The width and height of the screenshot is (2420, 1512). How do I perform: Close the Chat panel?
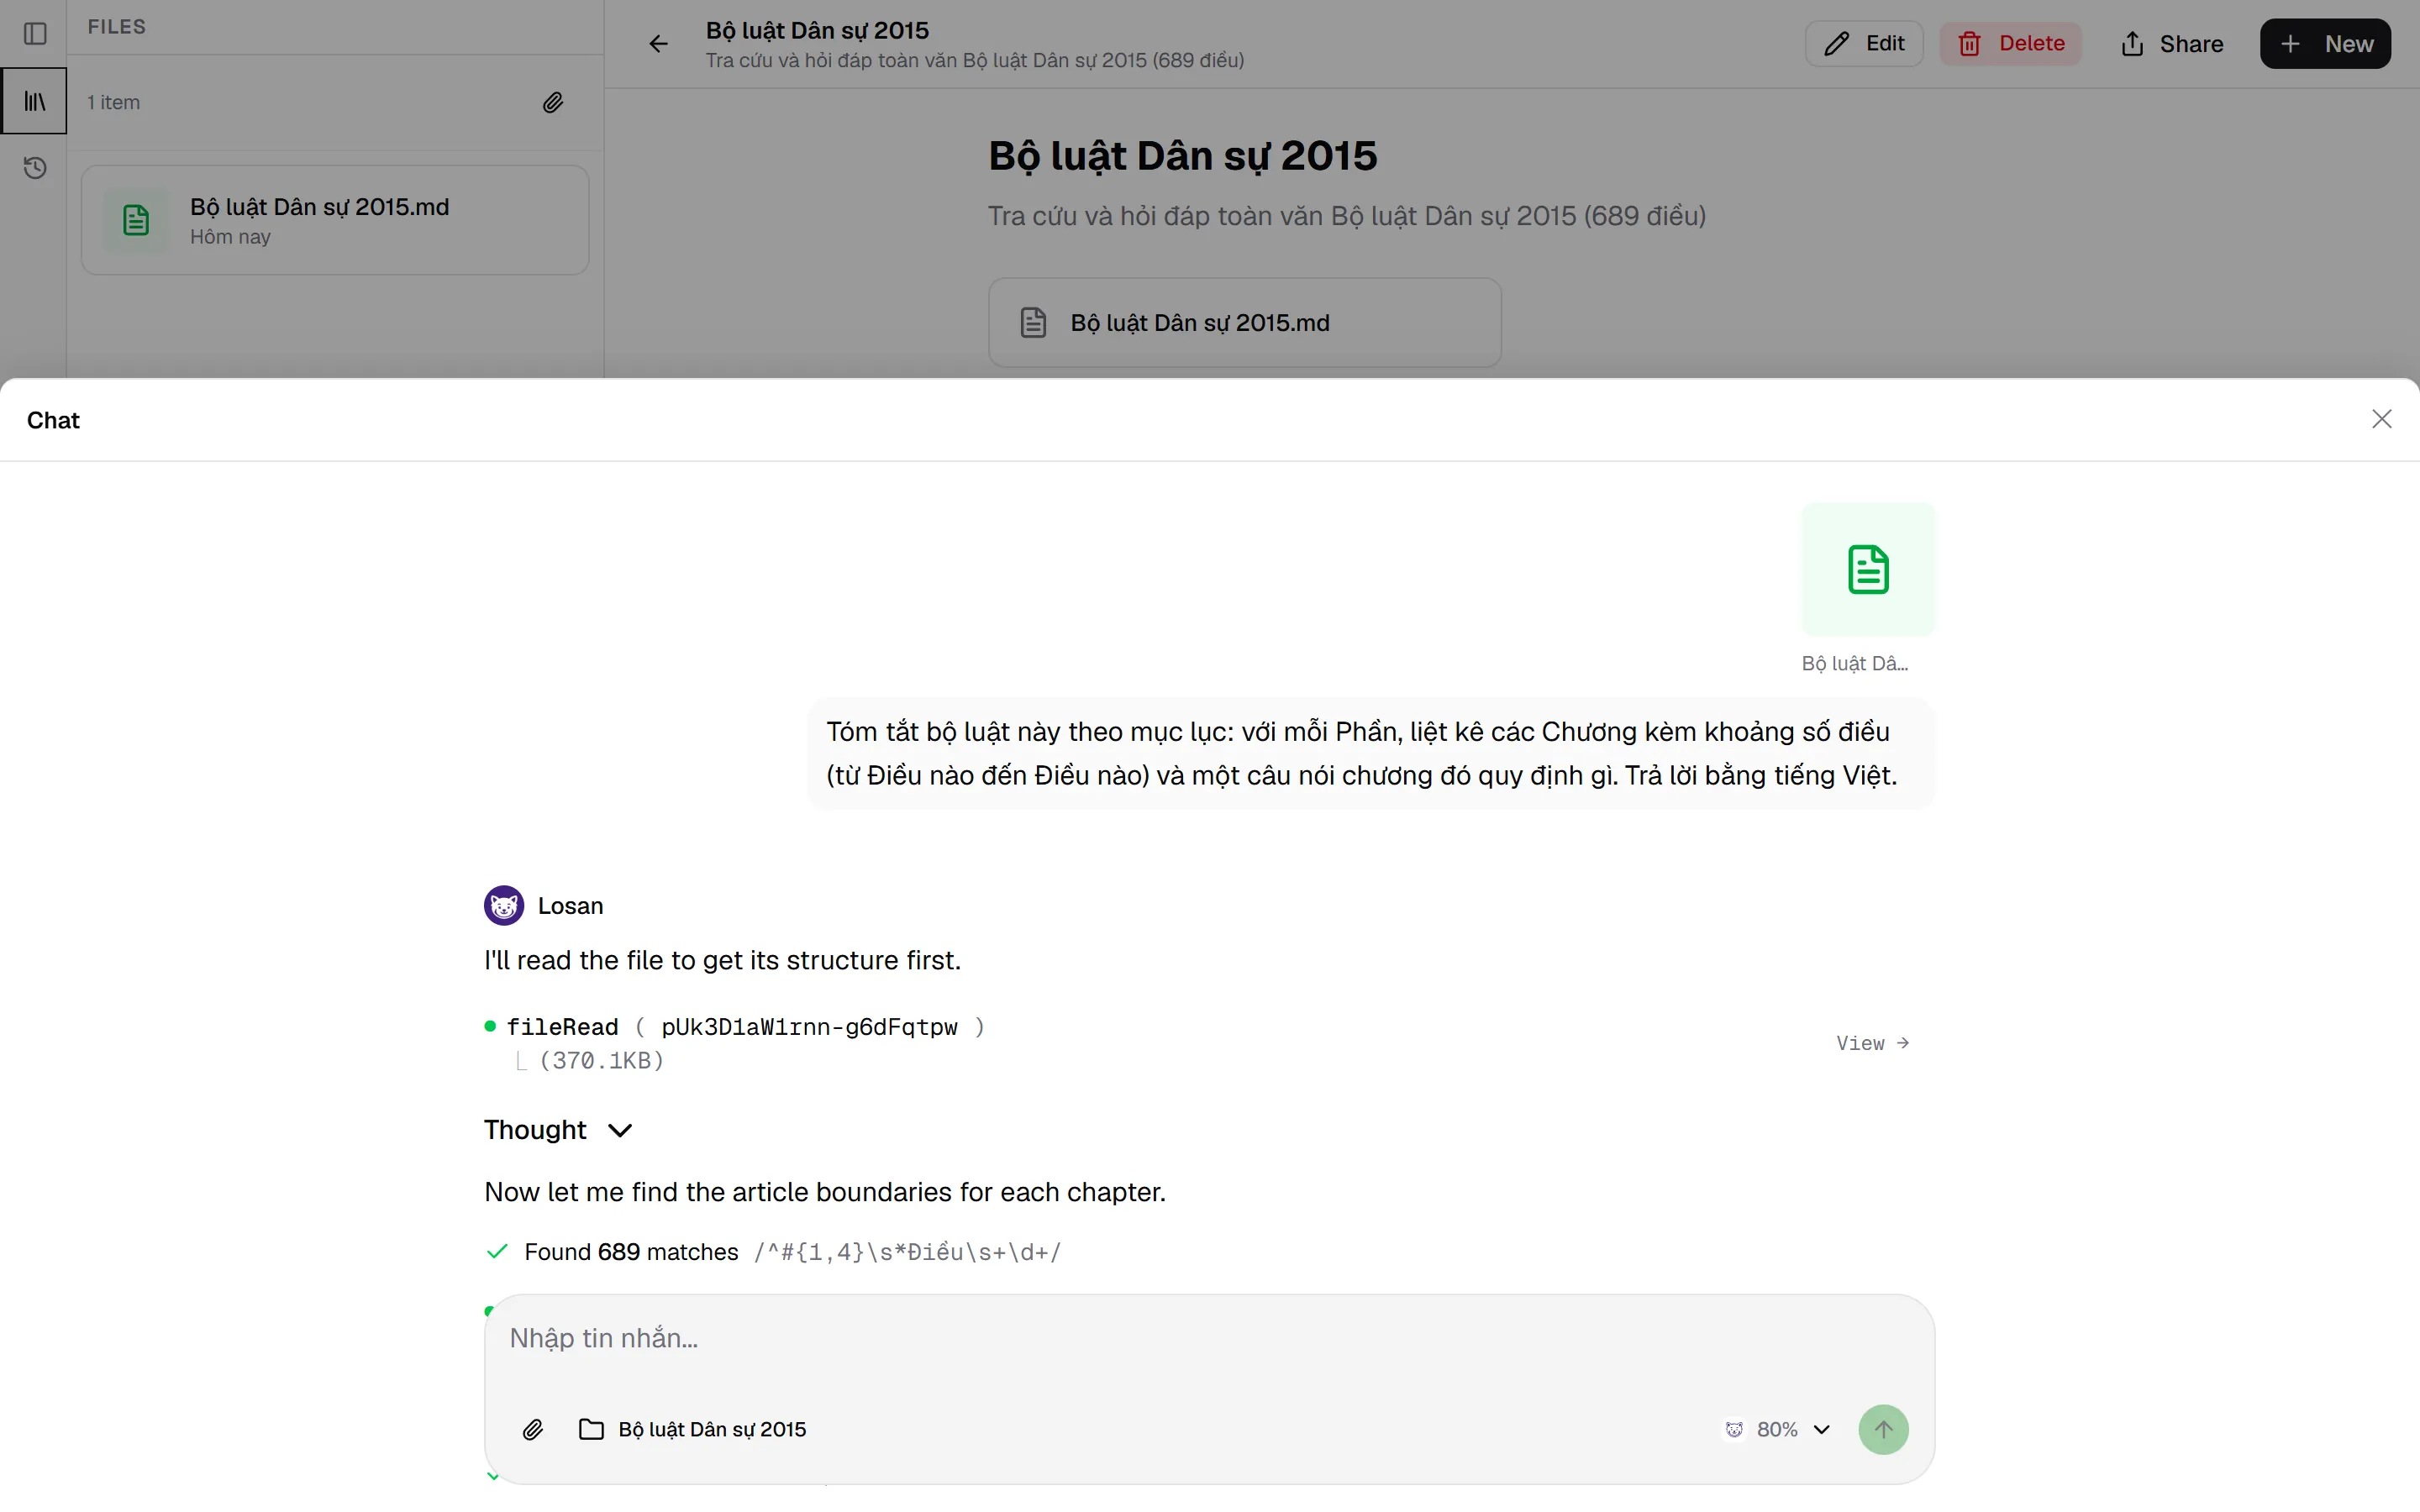tap(2381, 419)
